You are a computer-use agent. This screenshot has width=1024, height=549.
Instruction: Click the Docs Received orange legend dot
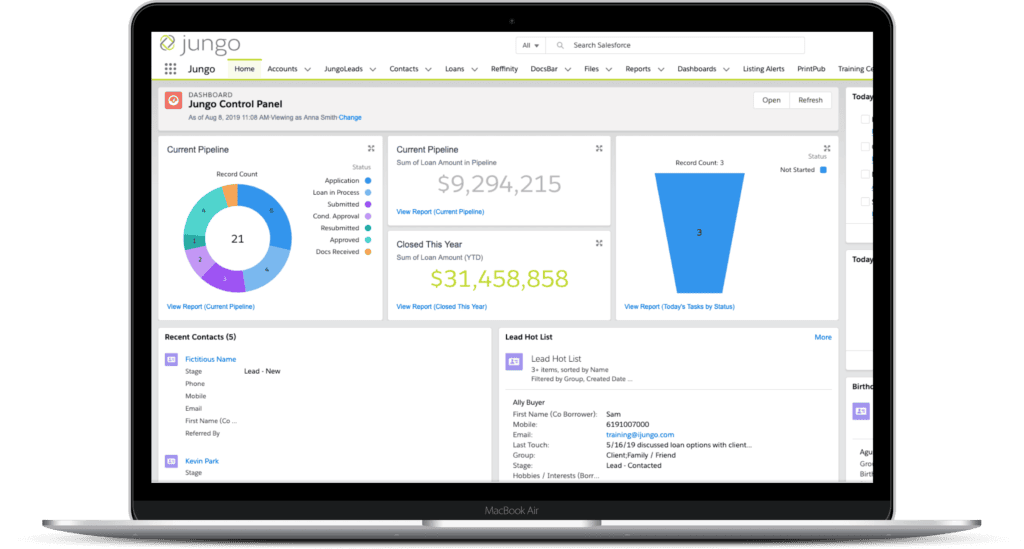pos(368,251)
